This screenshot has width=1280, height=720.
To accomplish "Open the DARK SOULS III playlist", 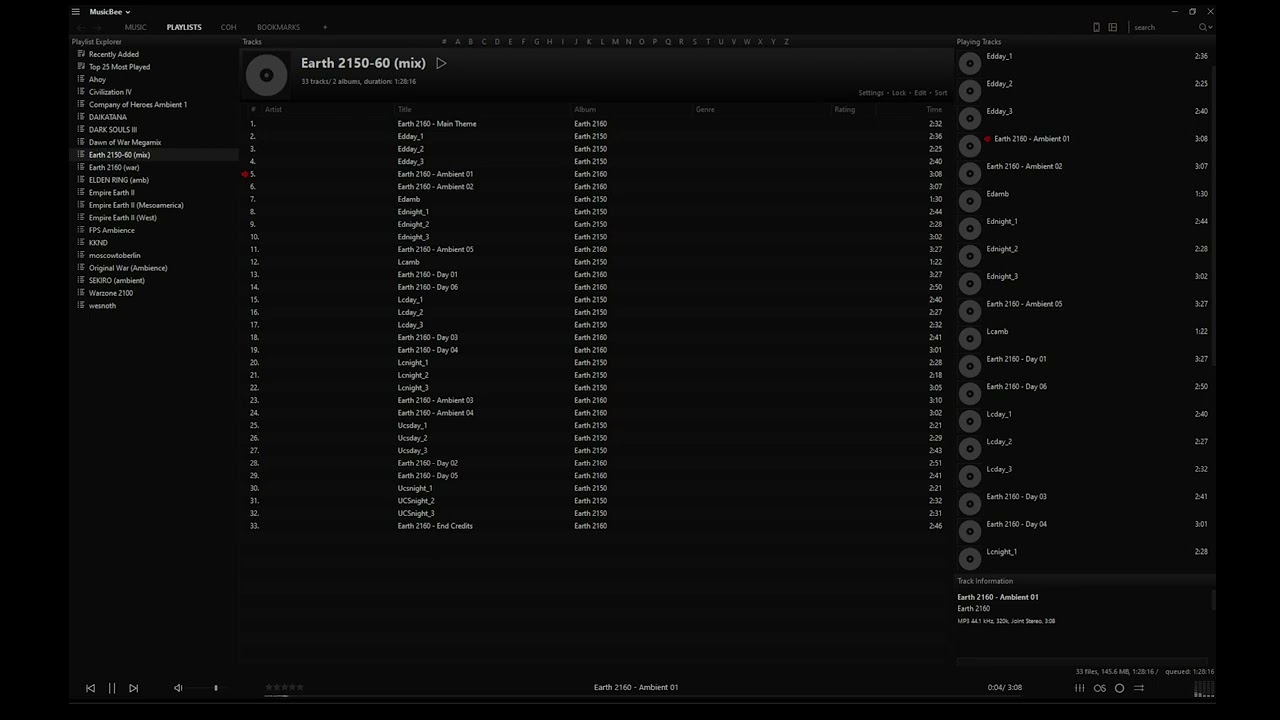I will point(113,130).
